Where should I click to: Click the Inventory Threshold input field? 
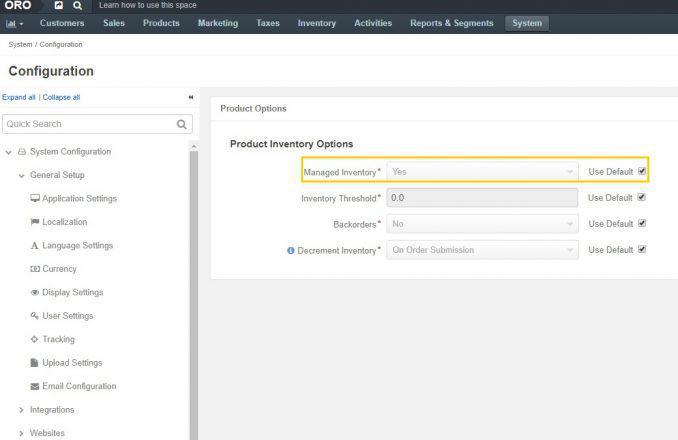click(482, 198)
